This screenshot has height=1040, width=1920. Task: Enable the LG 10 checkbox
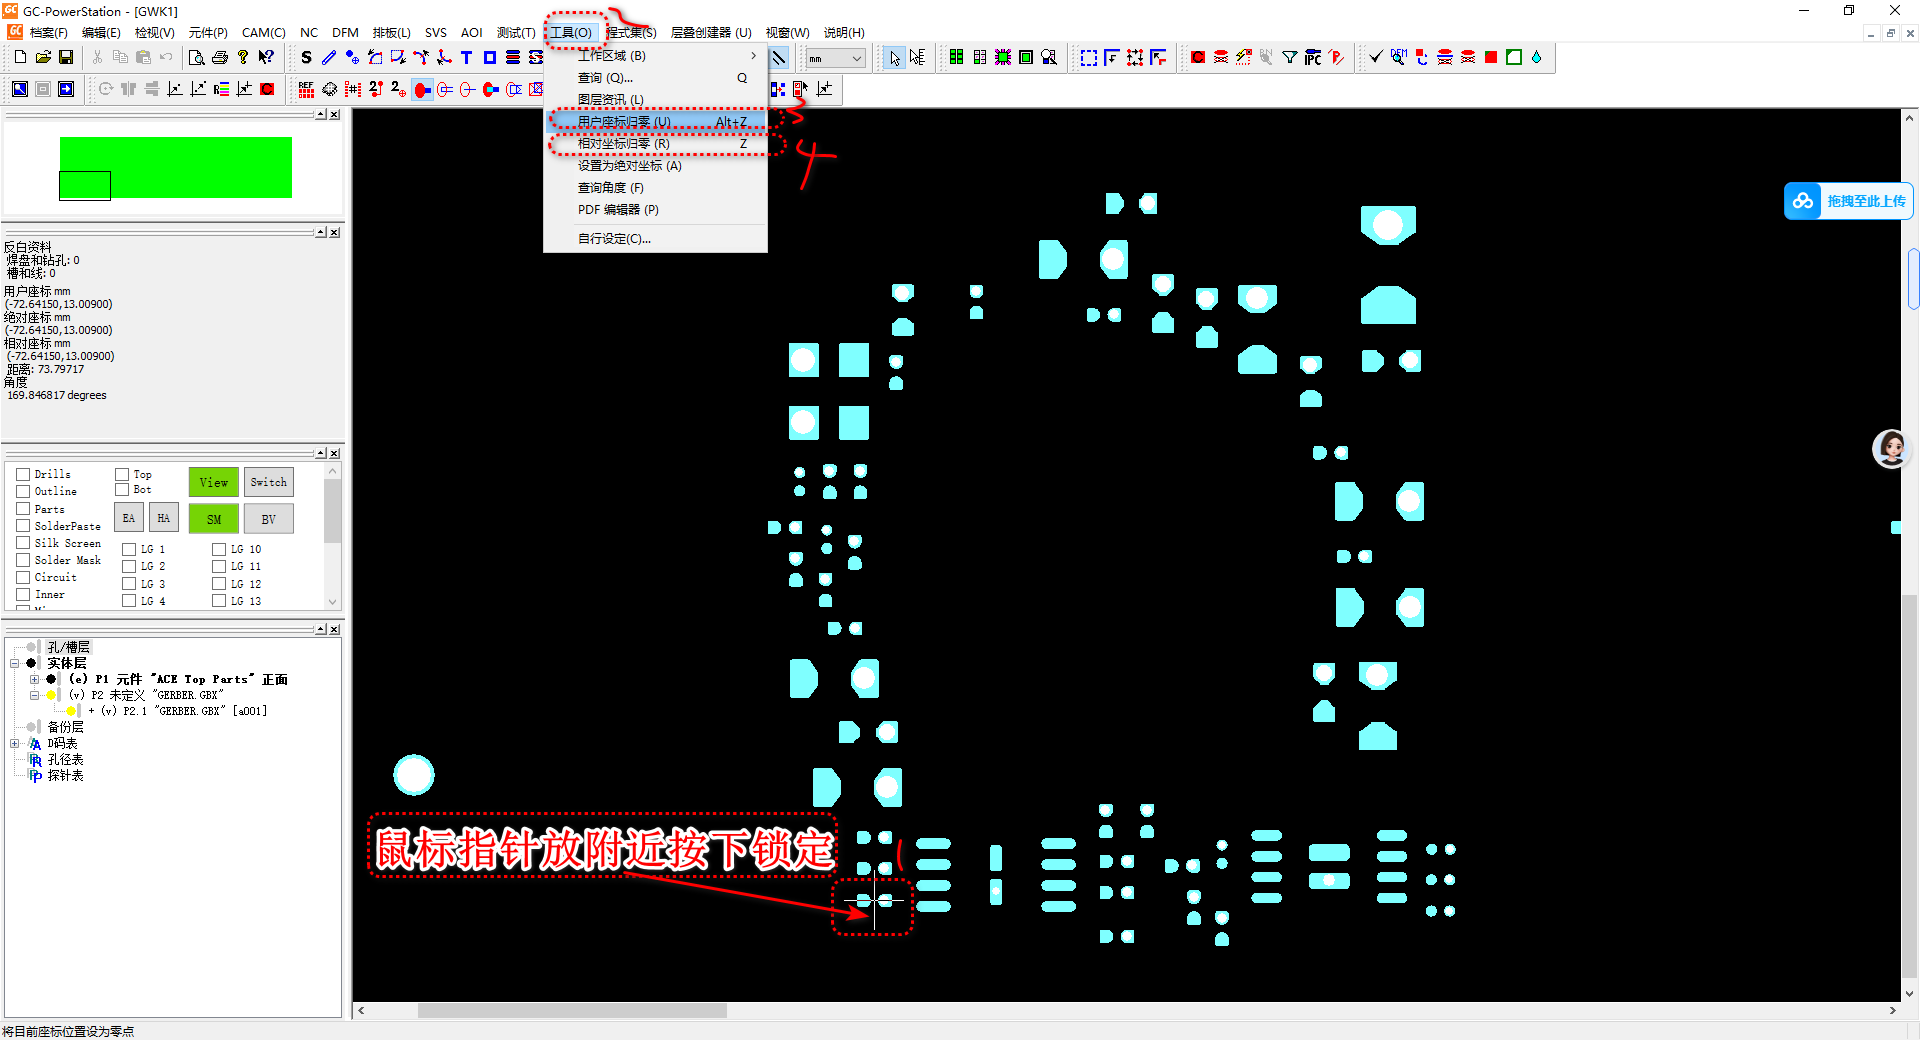pos(219,549)
